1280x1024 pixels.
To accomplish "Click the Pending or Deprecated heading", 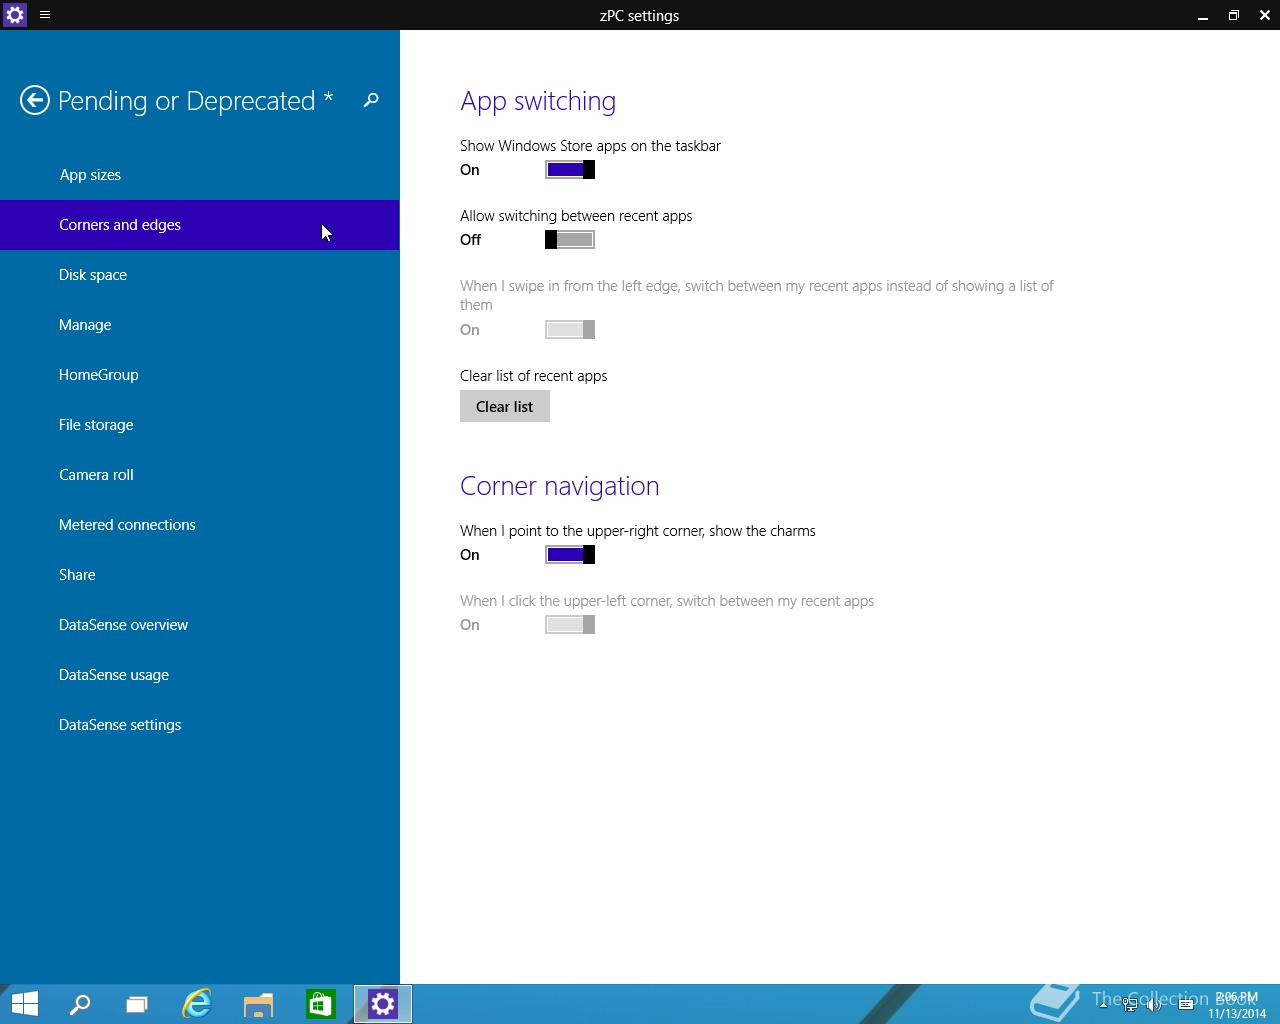I will [196, 101].
